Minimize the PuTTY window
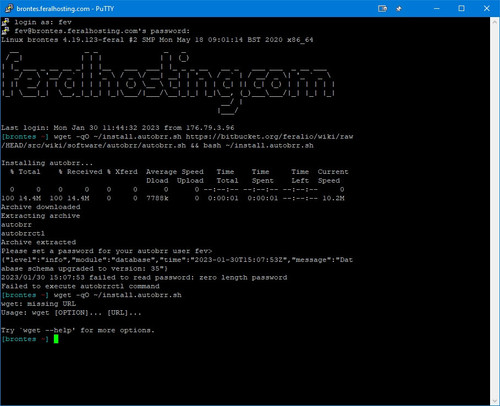Viewport: 500px width, 406px height. tap(436, 9)
